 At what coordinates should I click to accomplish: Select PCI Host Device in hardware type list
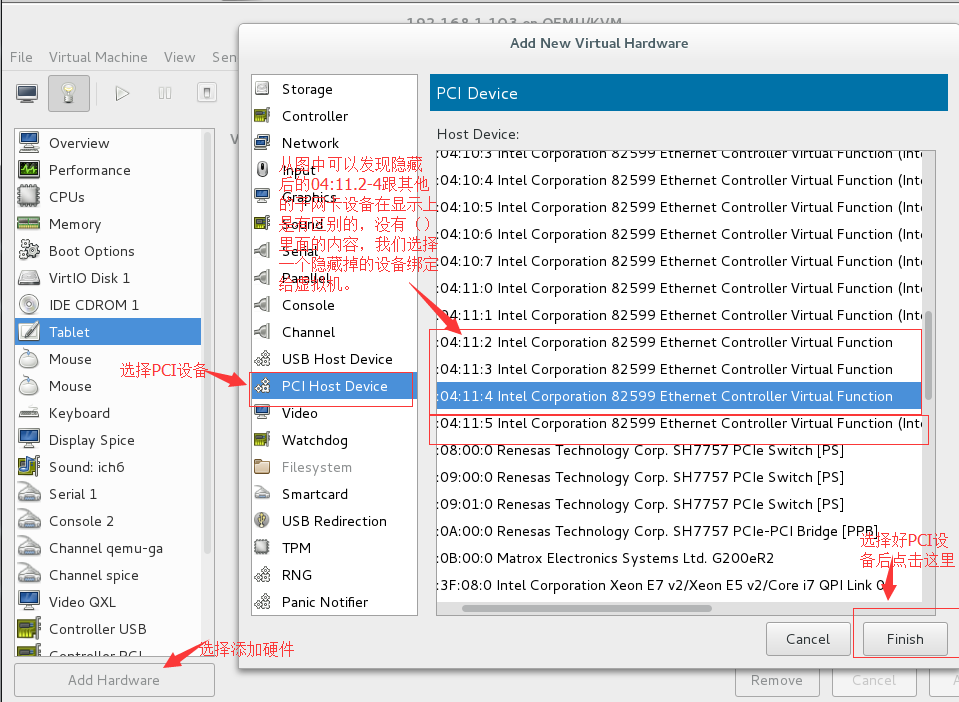(334, 386)
